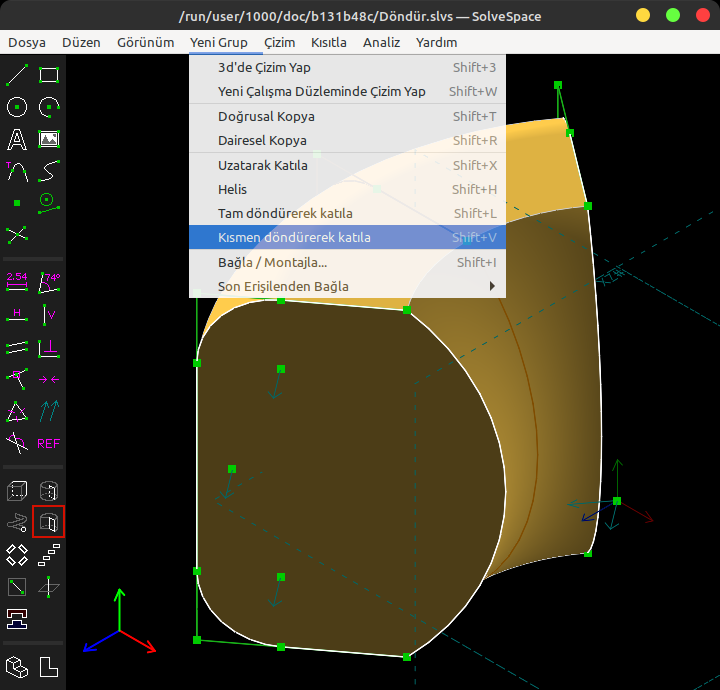This screenshot has height=690, width=720.
Task: Apply point-on-line constraint icon
Action: (17, 379)
